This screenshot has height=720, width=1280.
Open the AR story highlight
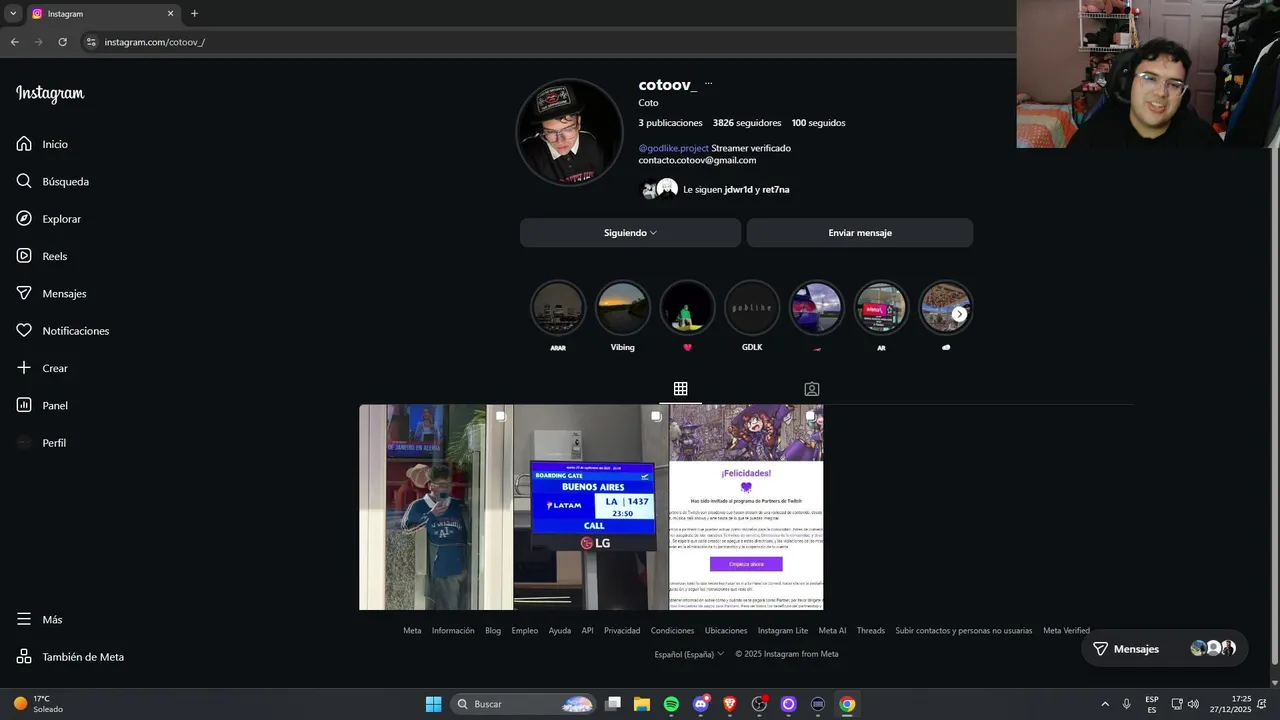click(x=881, y=307)
